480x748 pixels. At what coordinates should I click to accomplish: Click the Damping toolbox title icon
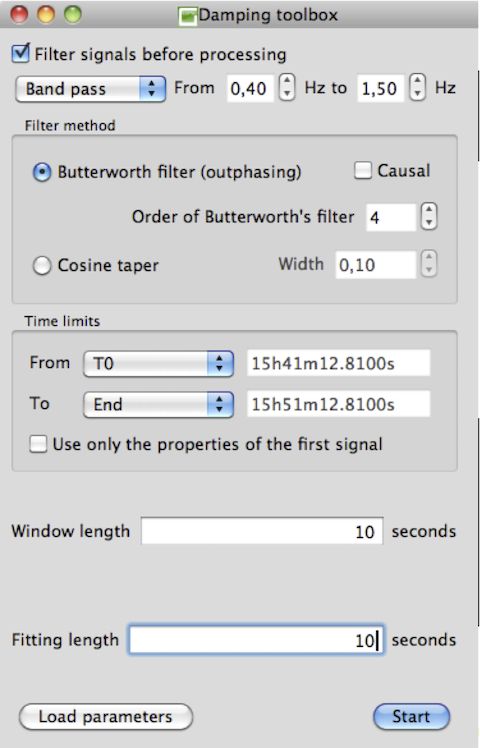(x=188, y=16)
